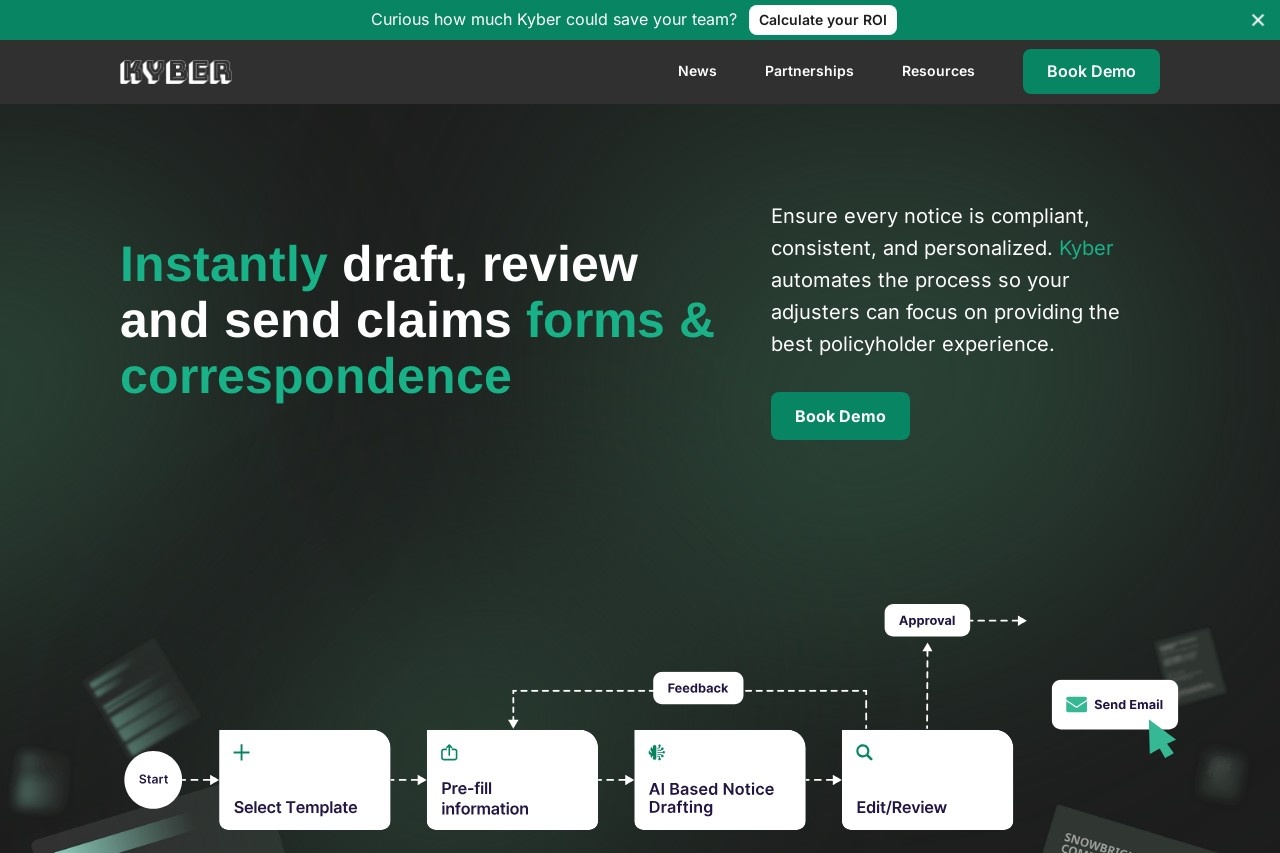This screenshot has height=853, width=1280.
Task: Click the Start circle node
Action: pyautogui.click(x=153, y=780)
